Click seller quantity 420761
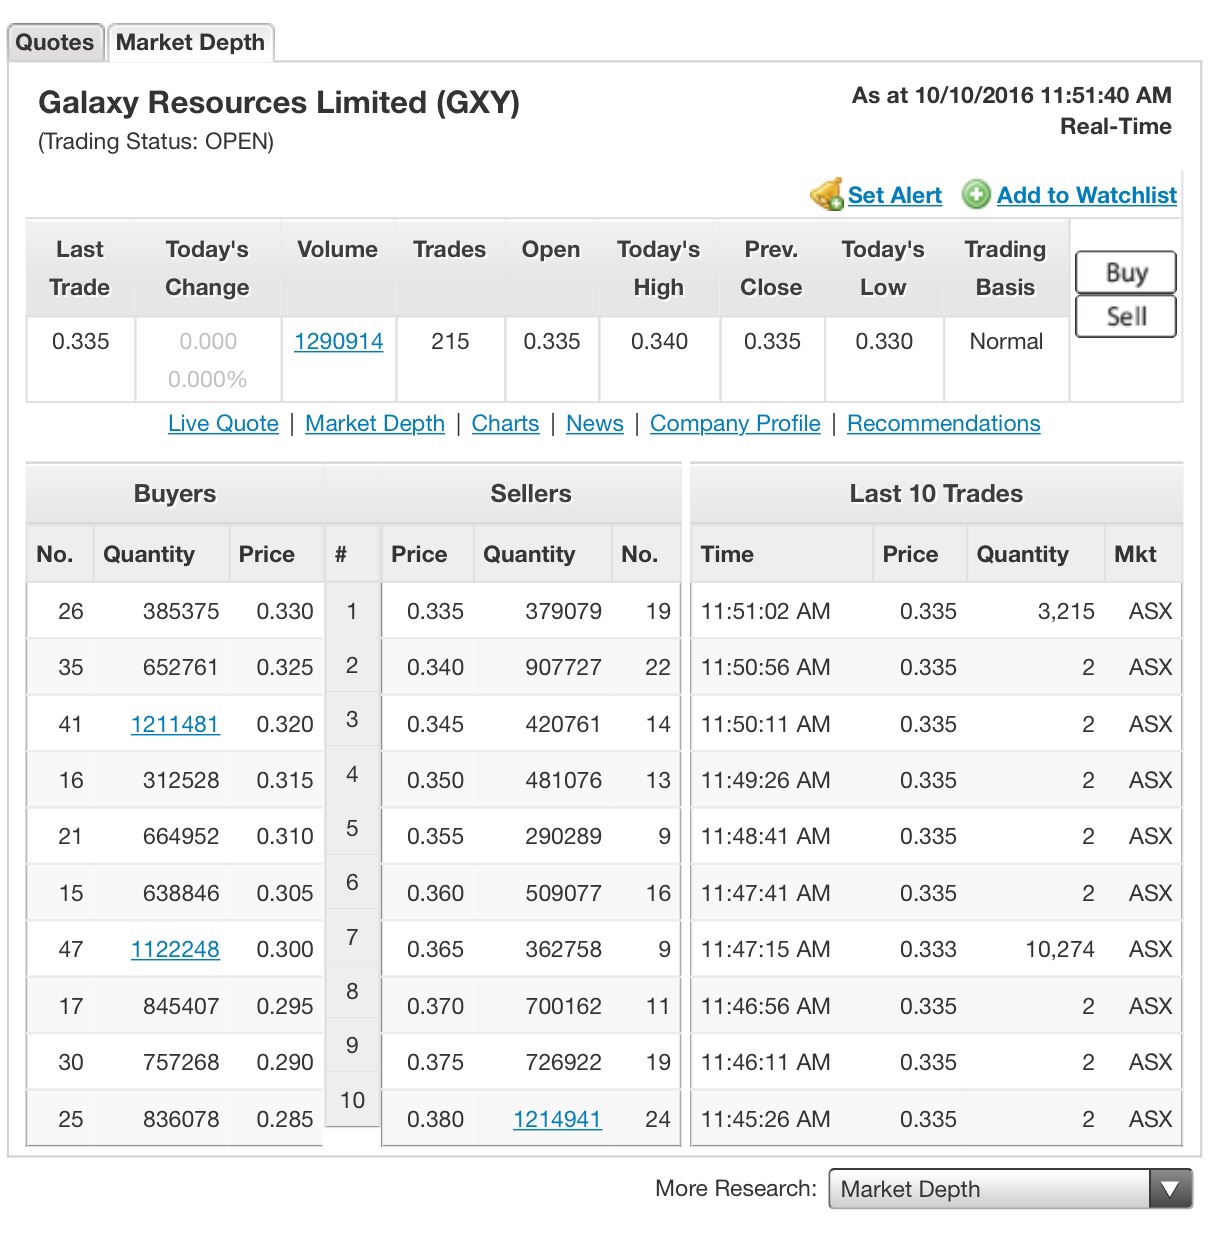Viewport: 1218px width, 1248px height. coord(563,724)
